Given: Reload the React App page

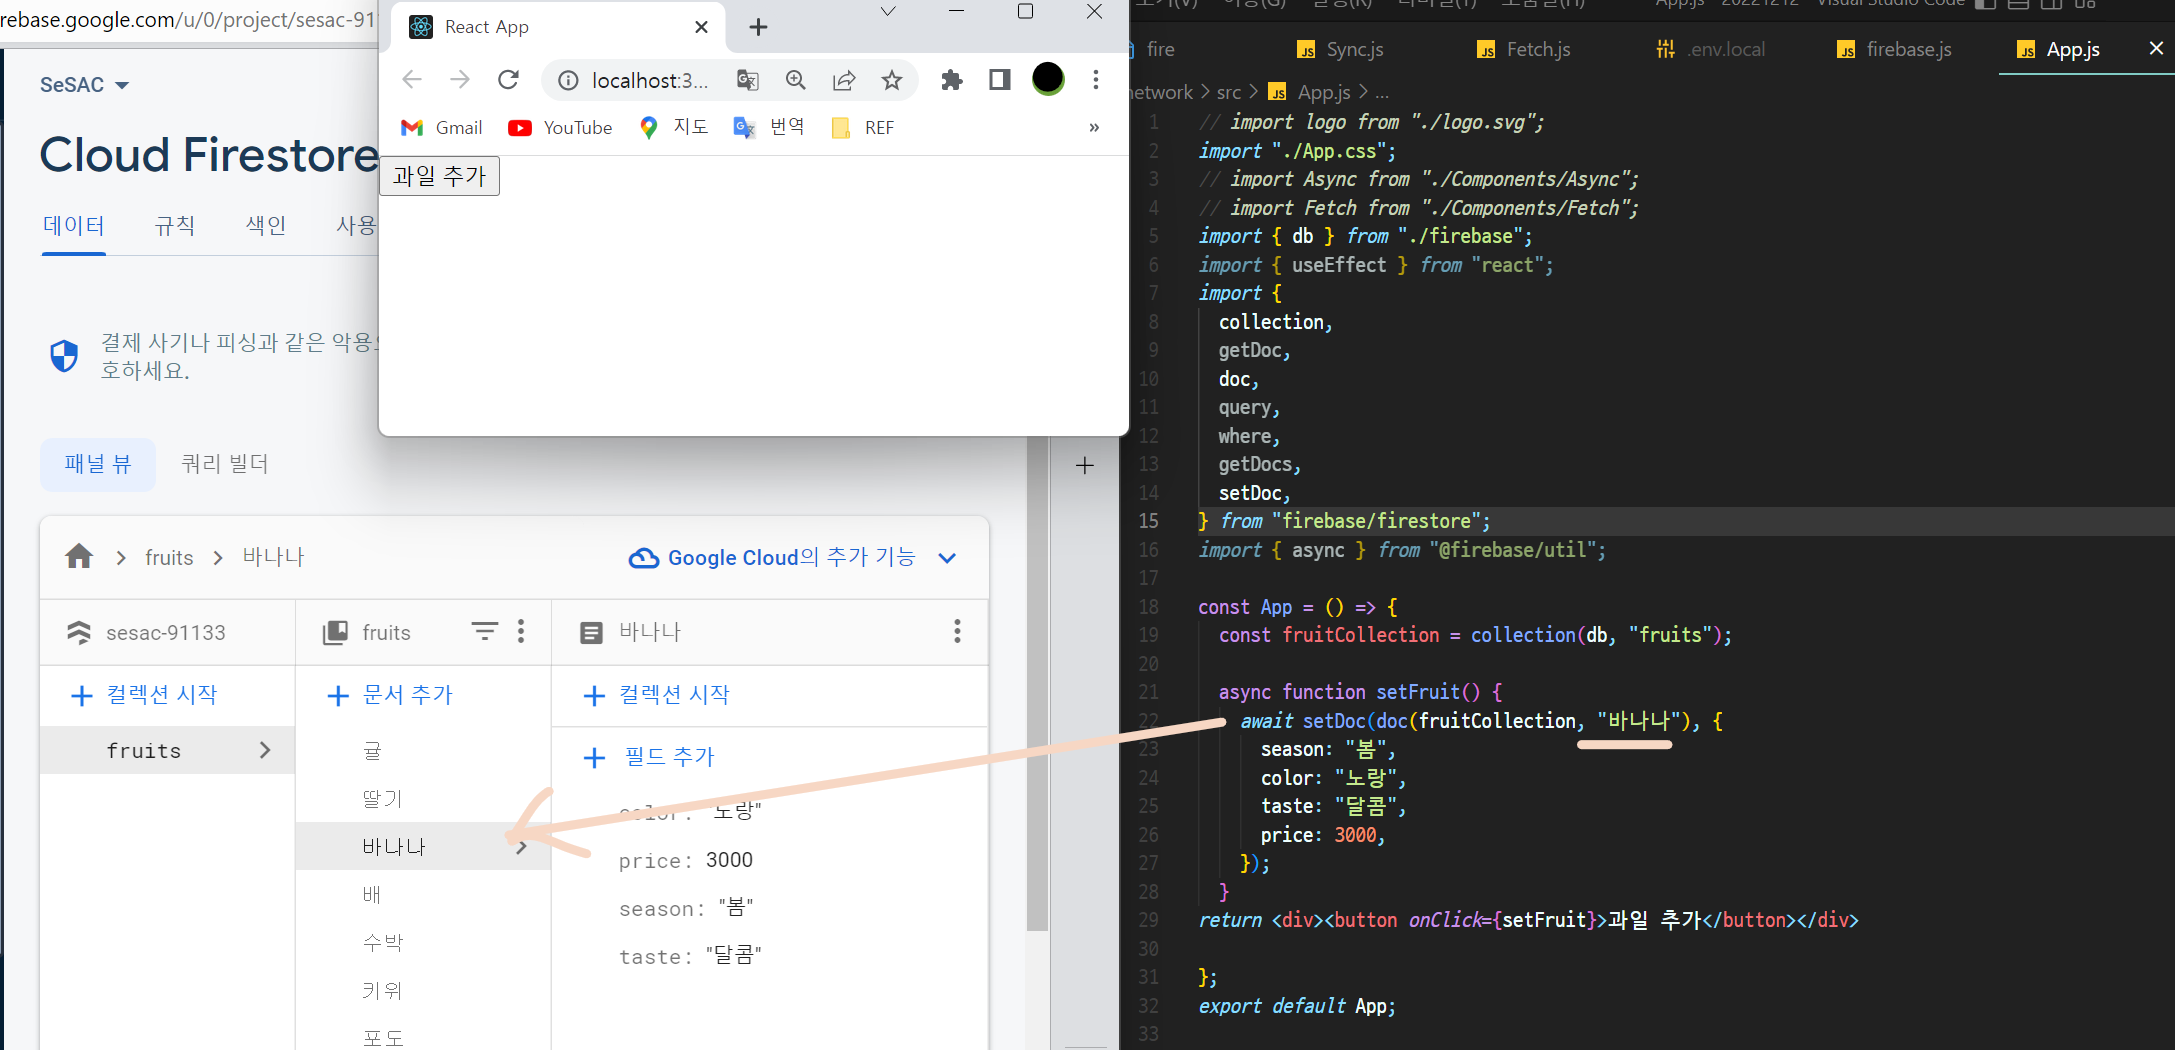Looking at the screenshot, I should click(508, 80).
